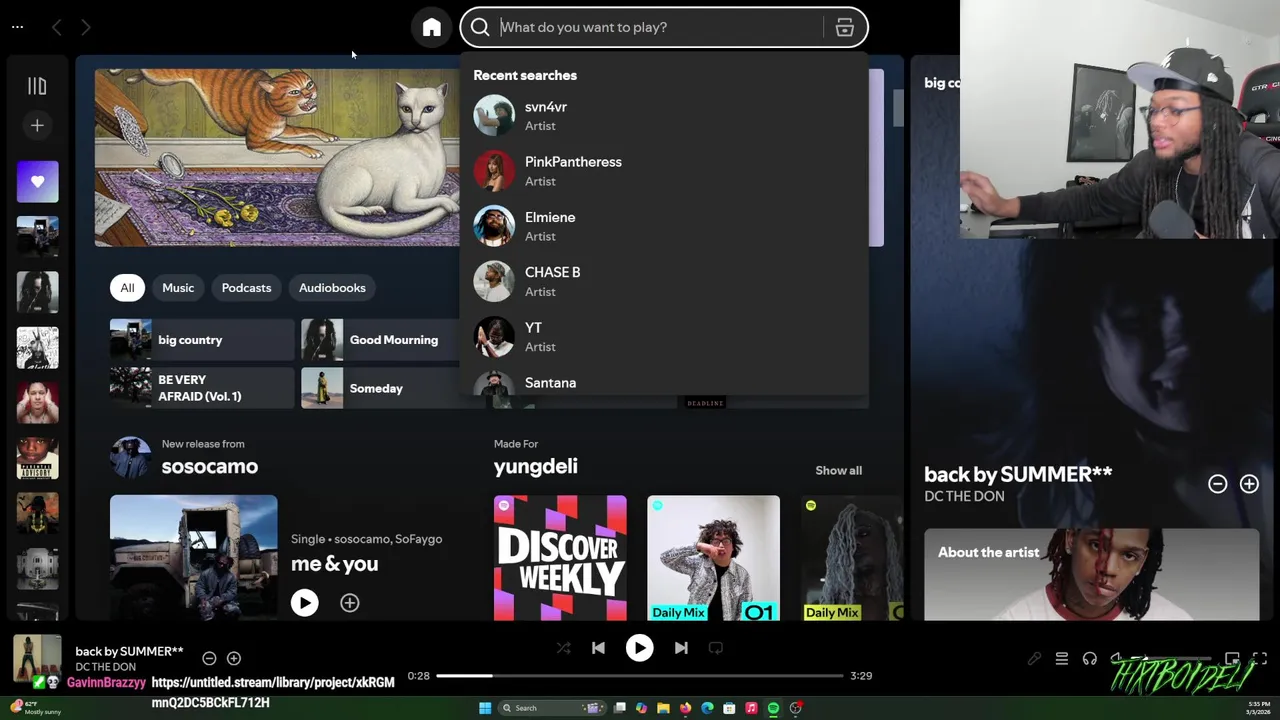Open the now-playing album thumbnail in bottom bar

click(x=37, y=658)
